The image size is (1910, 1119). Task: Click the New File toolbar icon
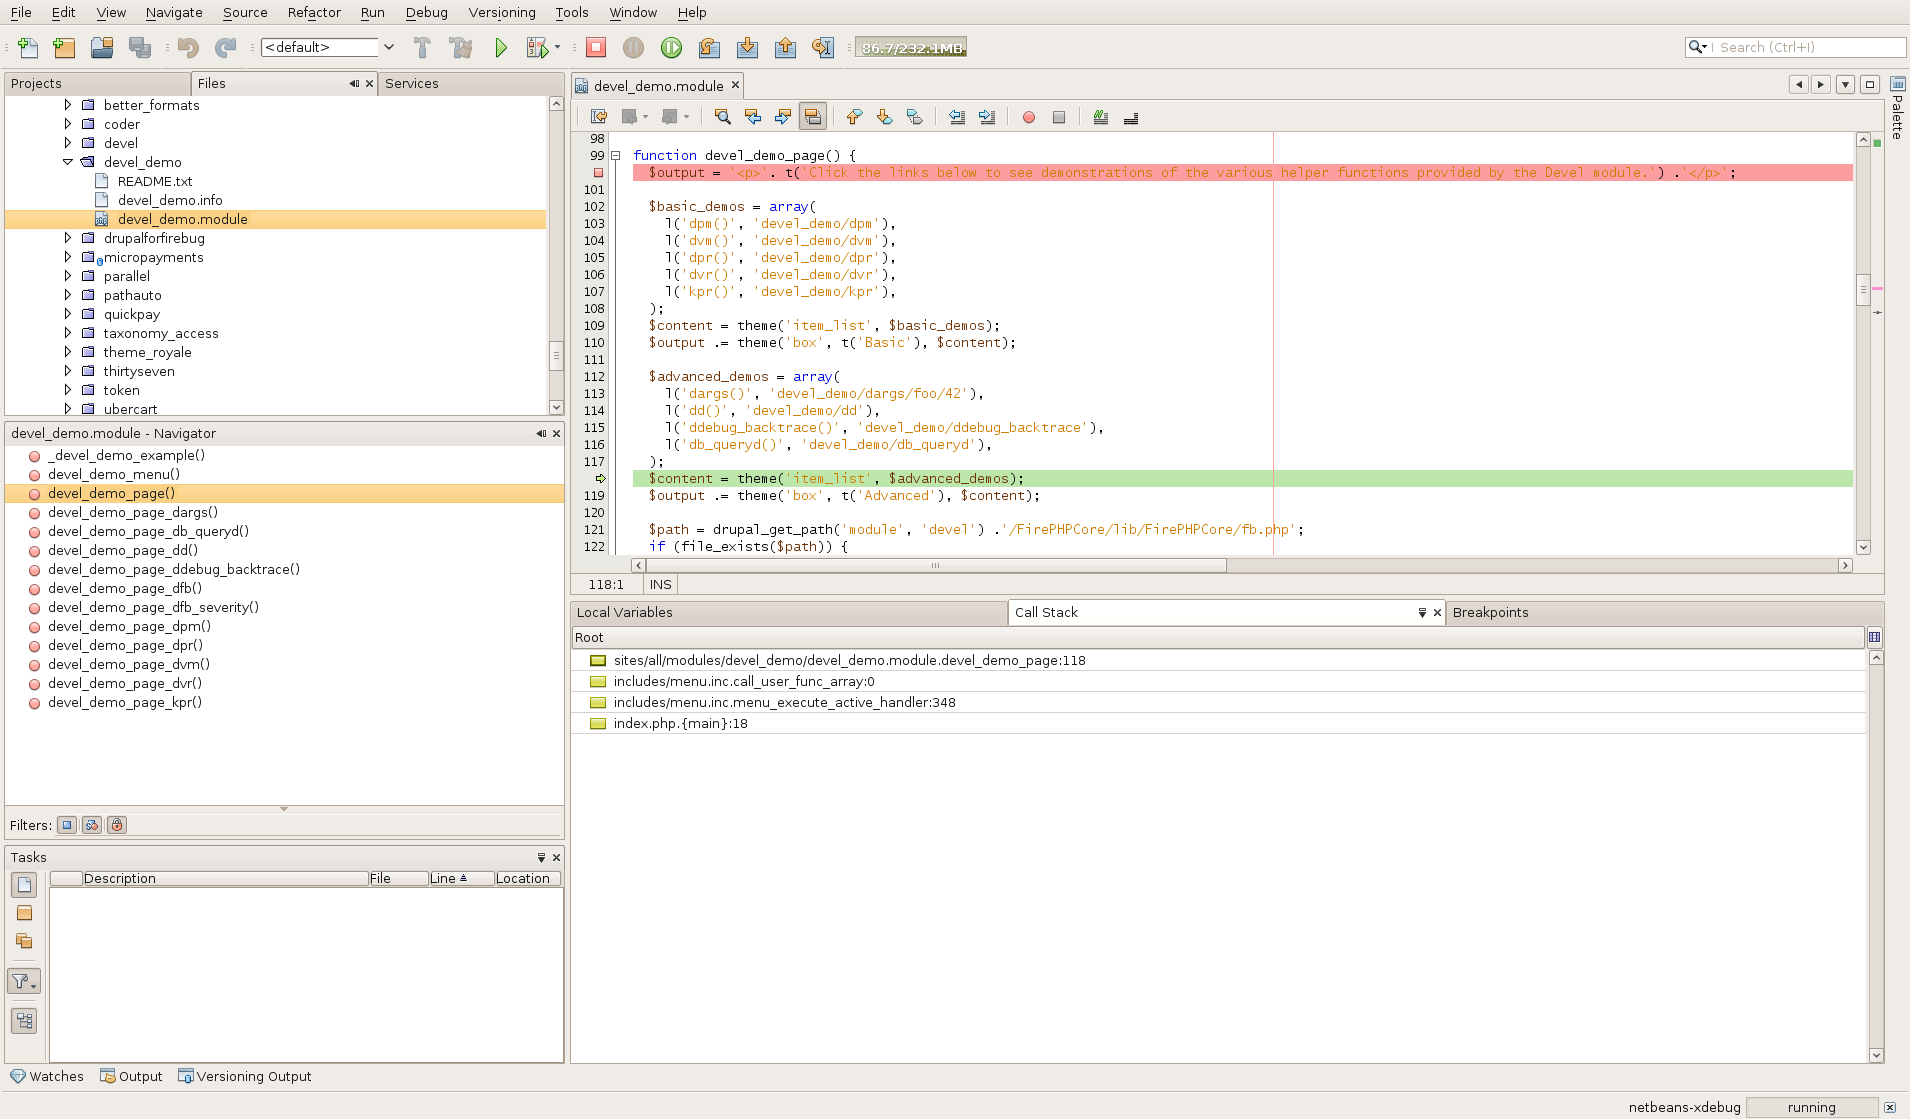[28, 47]
